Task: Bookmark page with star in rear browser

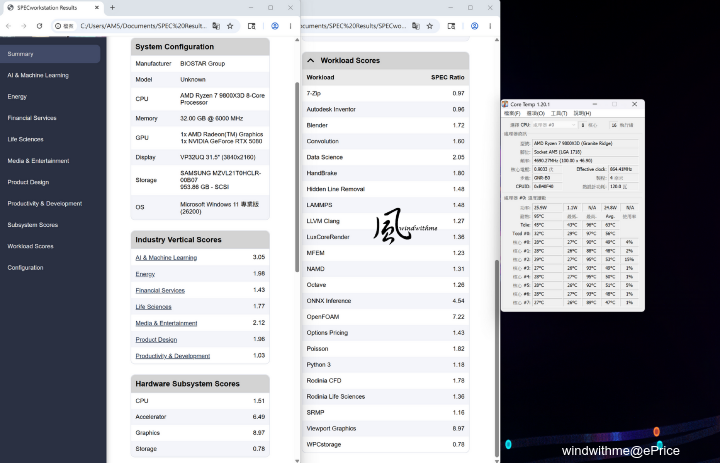Action: point(430,26)
